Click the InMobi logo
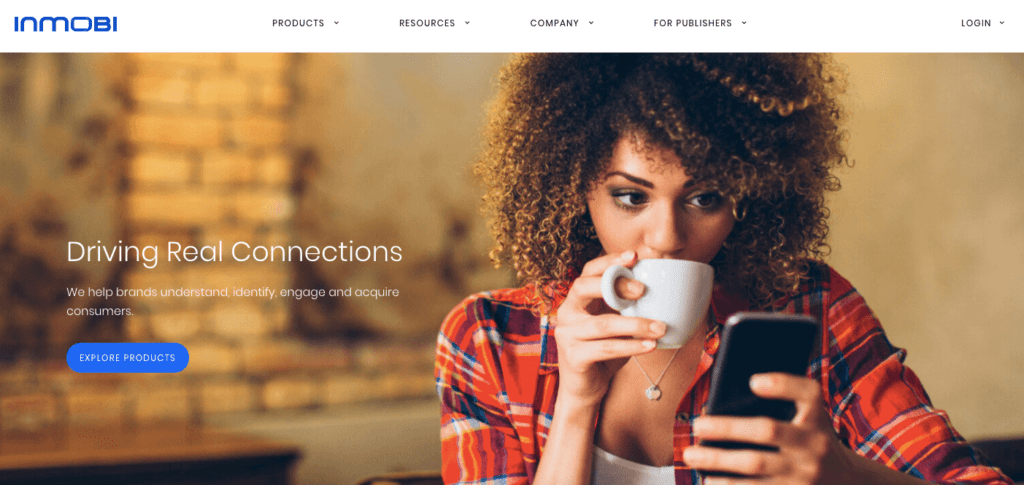This screenshot has width=1024, height=485. pos(65,24)
